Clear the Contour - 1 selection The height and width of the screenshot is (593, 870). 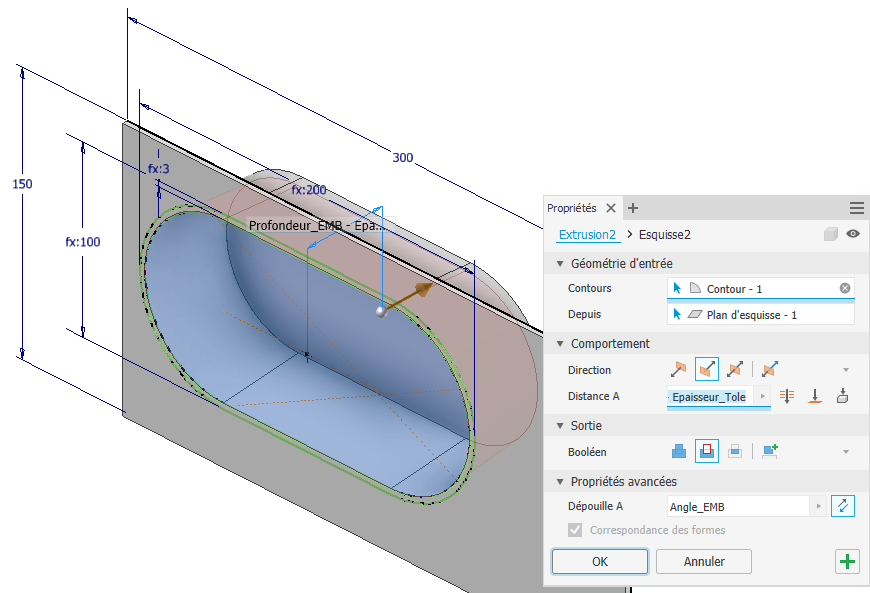(x=845, y=288)
